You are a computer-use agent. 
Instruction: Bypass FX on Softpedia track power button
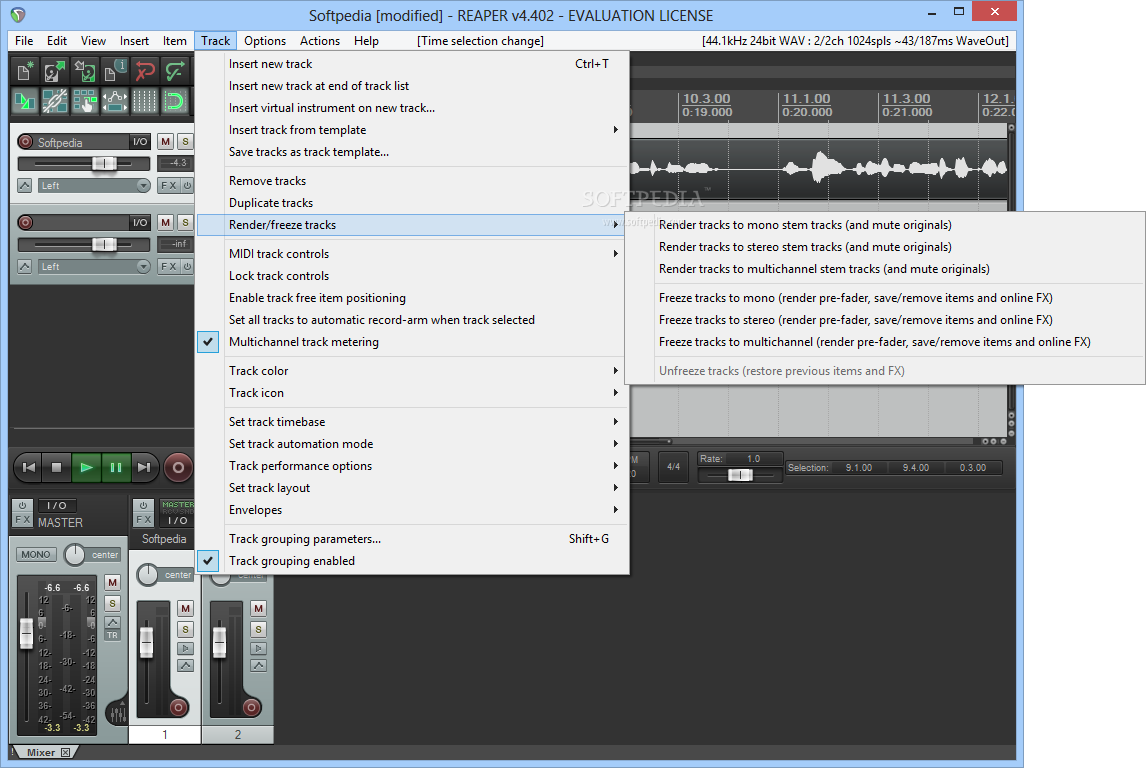187,186
